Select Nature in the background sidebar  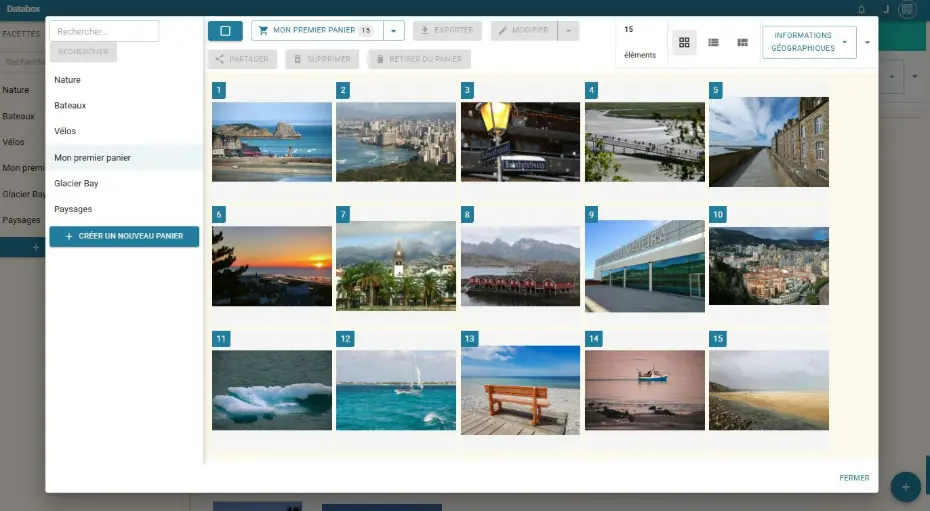point(15,90)
